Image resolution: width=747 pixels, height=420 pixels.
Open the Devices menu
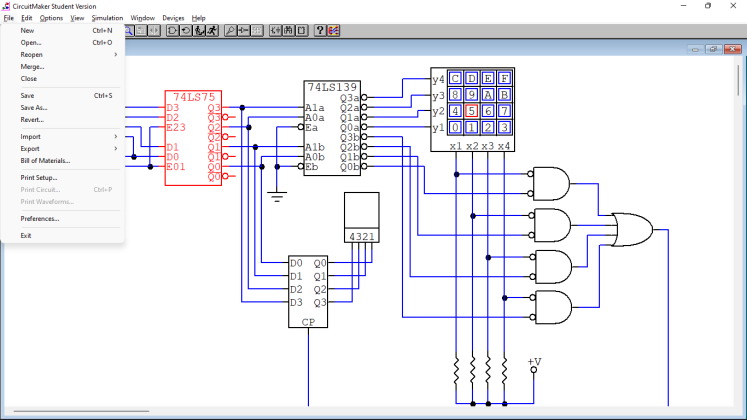pyautogui.click(x=173, y=18)
